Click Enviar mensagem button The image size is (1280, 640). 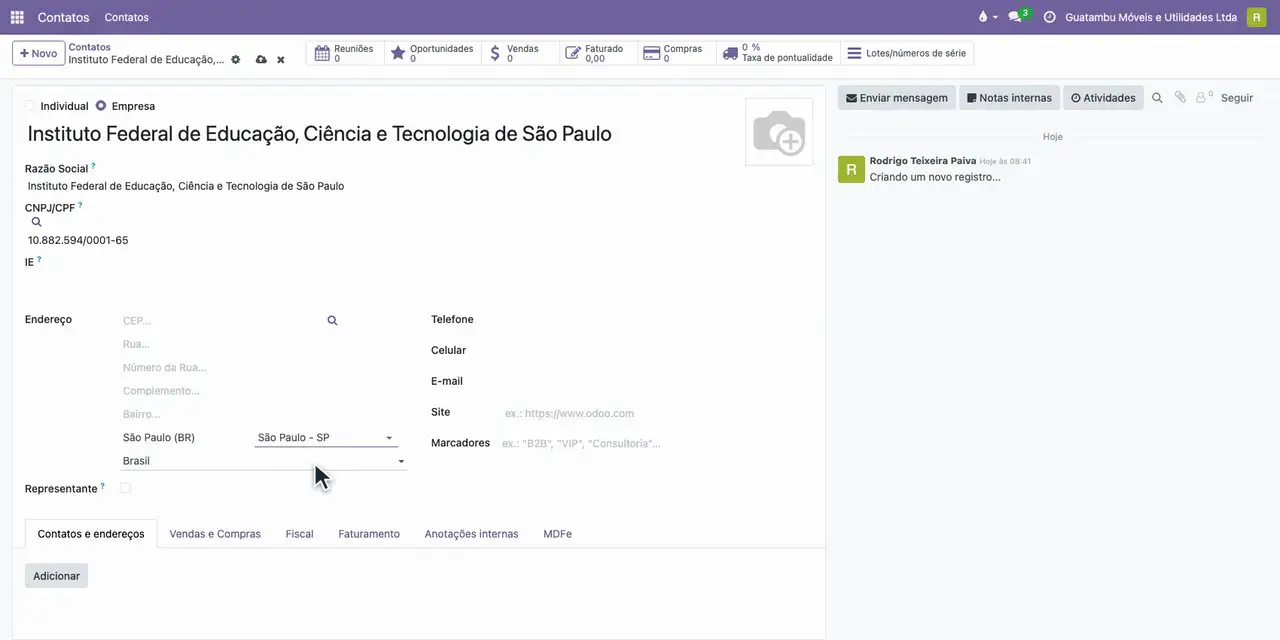coord(897,98)
